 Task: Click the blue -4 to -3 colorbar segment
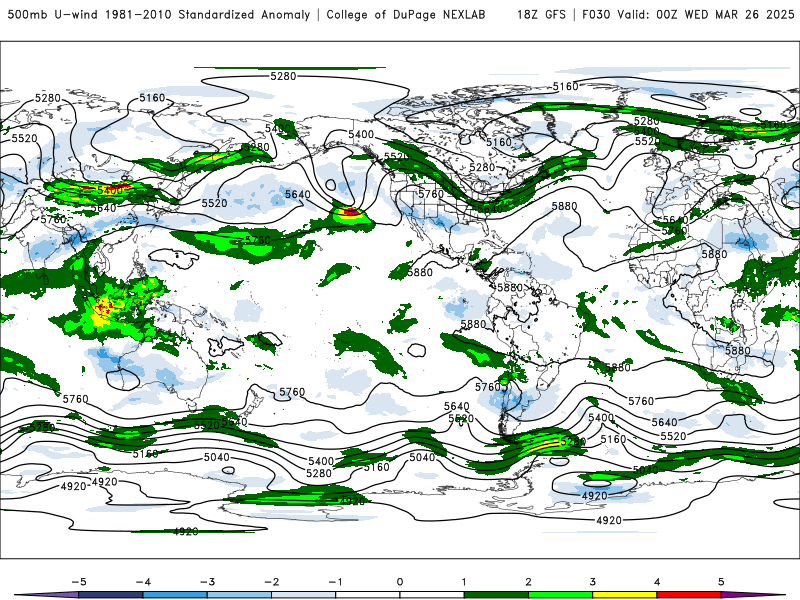175,595
